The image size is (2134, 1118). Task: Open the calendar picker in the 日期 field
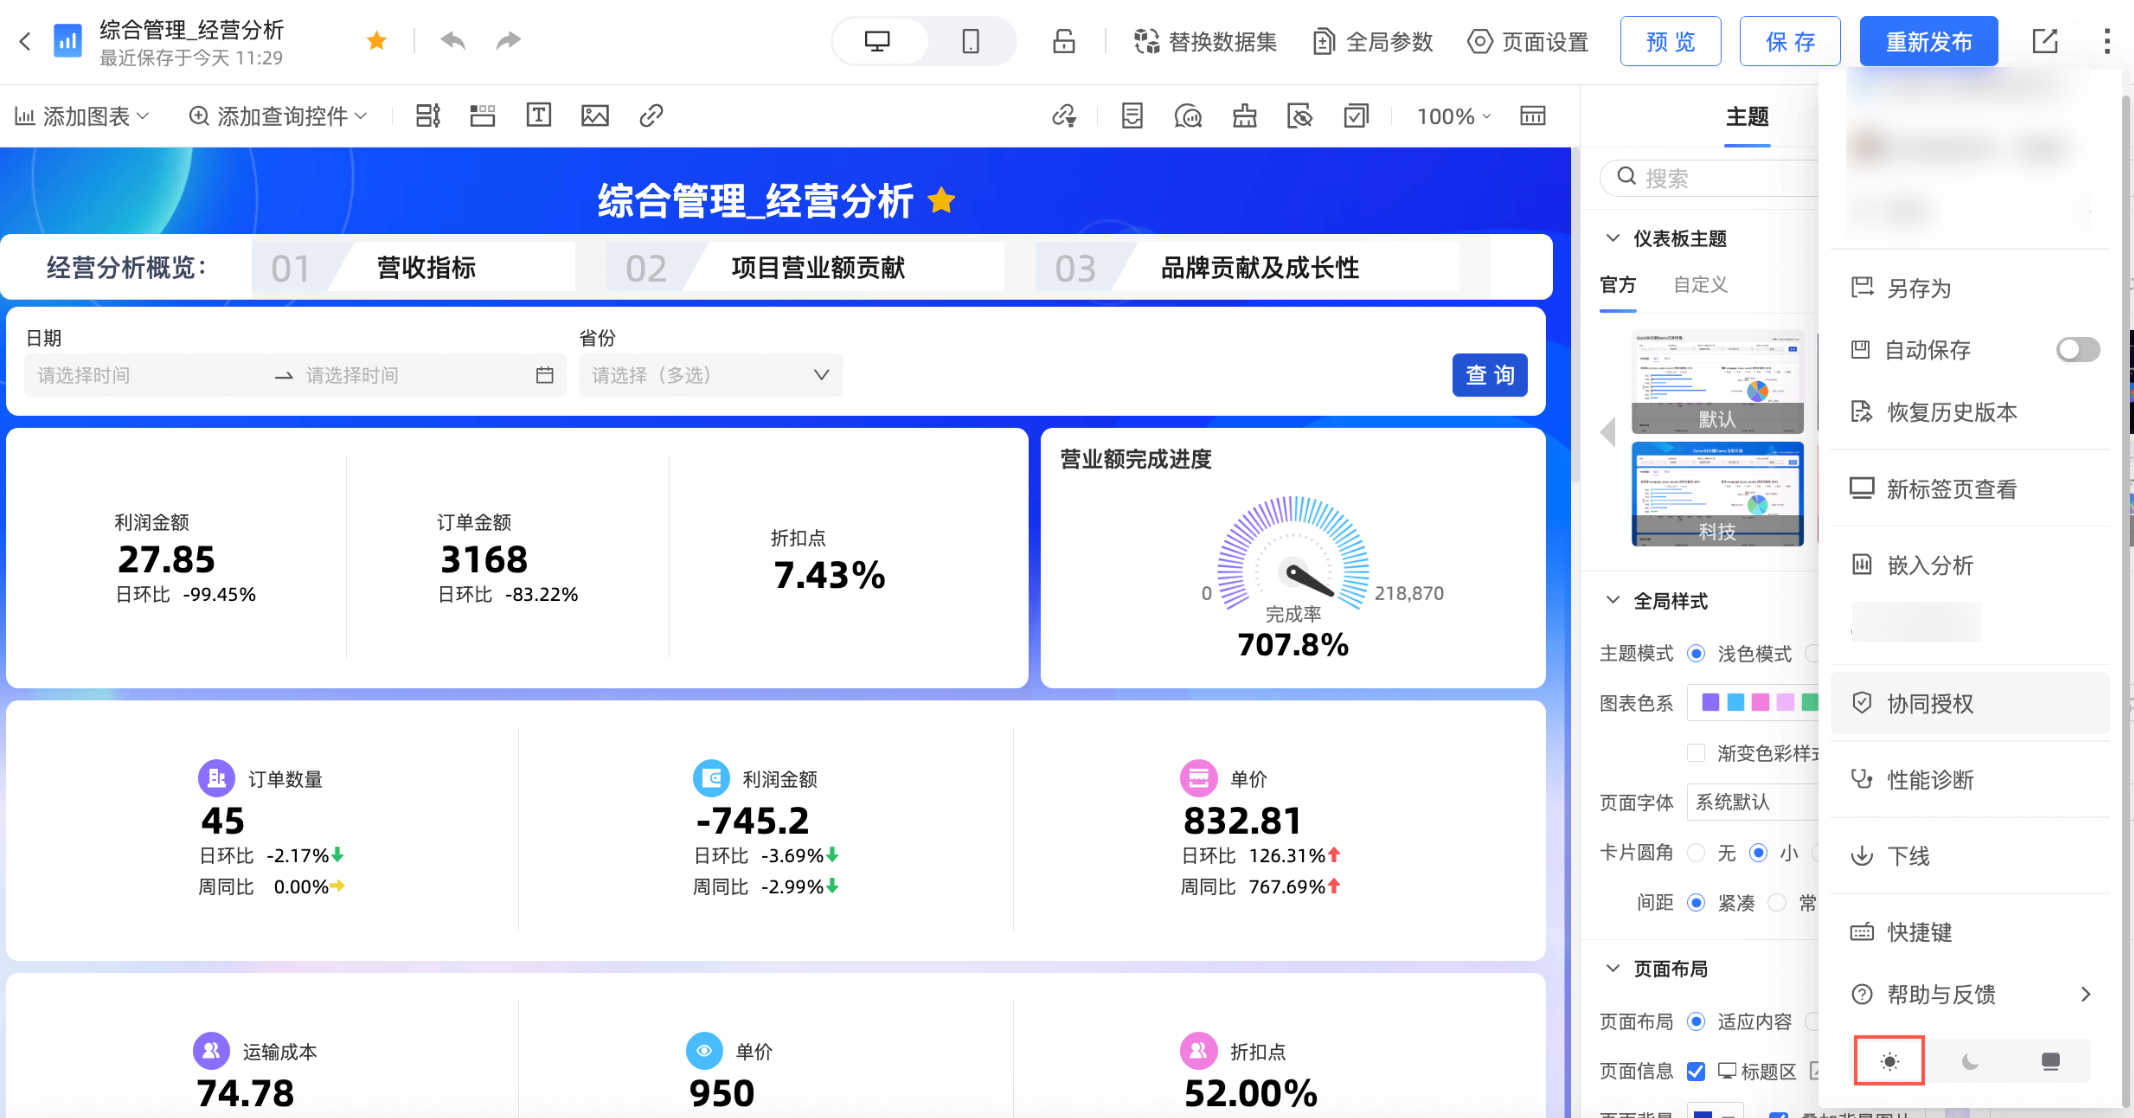[545, 375]
